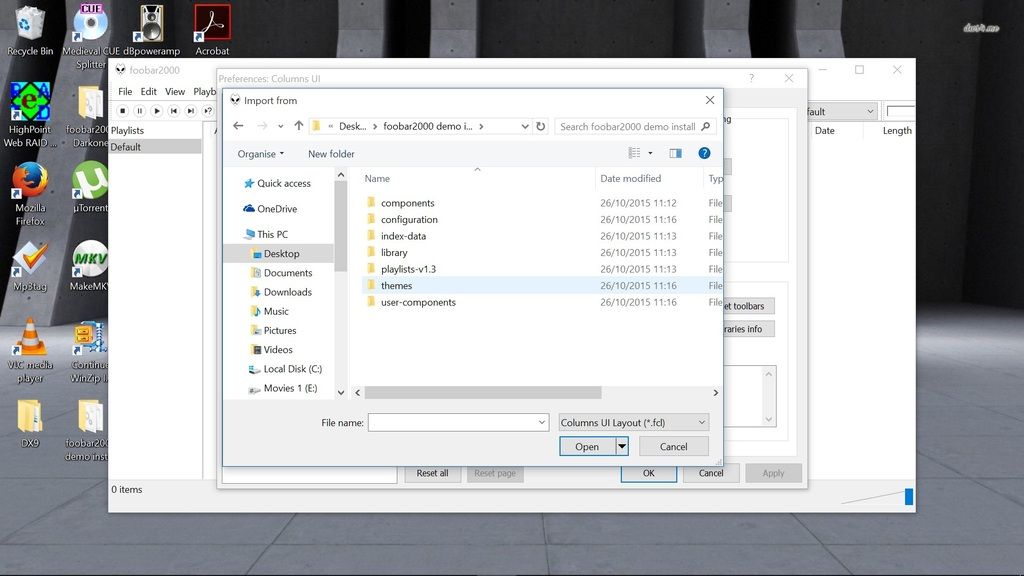Click the search magnifier icon

click(x=705, y=126)
